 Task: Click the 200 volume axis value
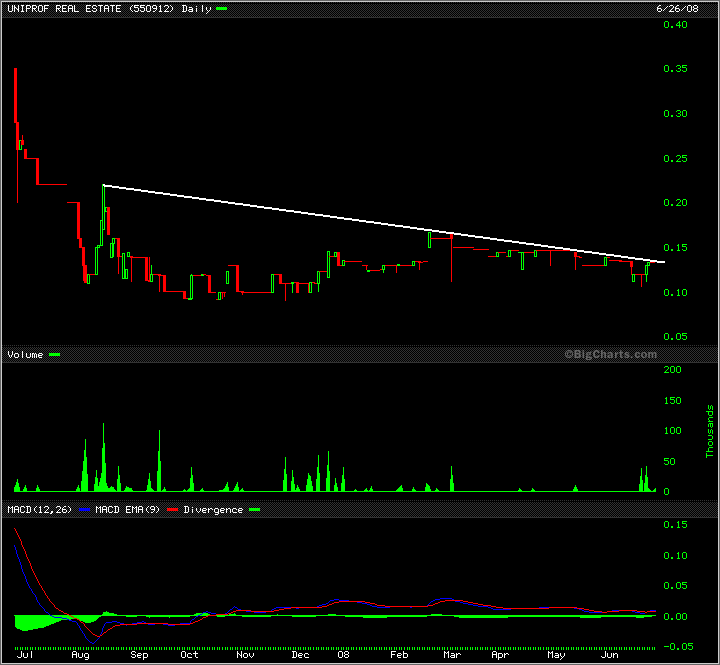[x=673, y=370]
